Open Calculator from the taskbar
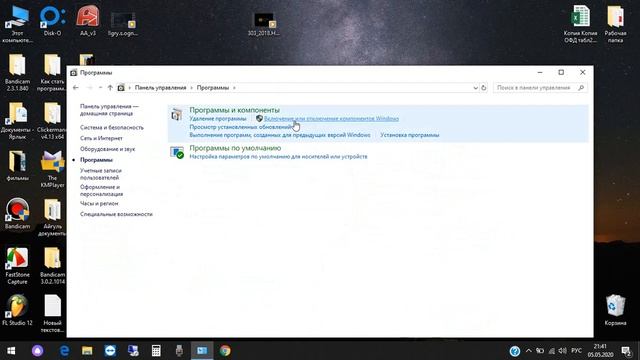 click(156, 351)
